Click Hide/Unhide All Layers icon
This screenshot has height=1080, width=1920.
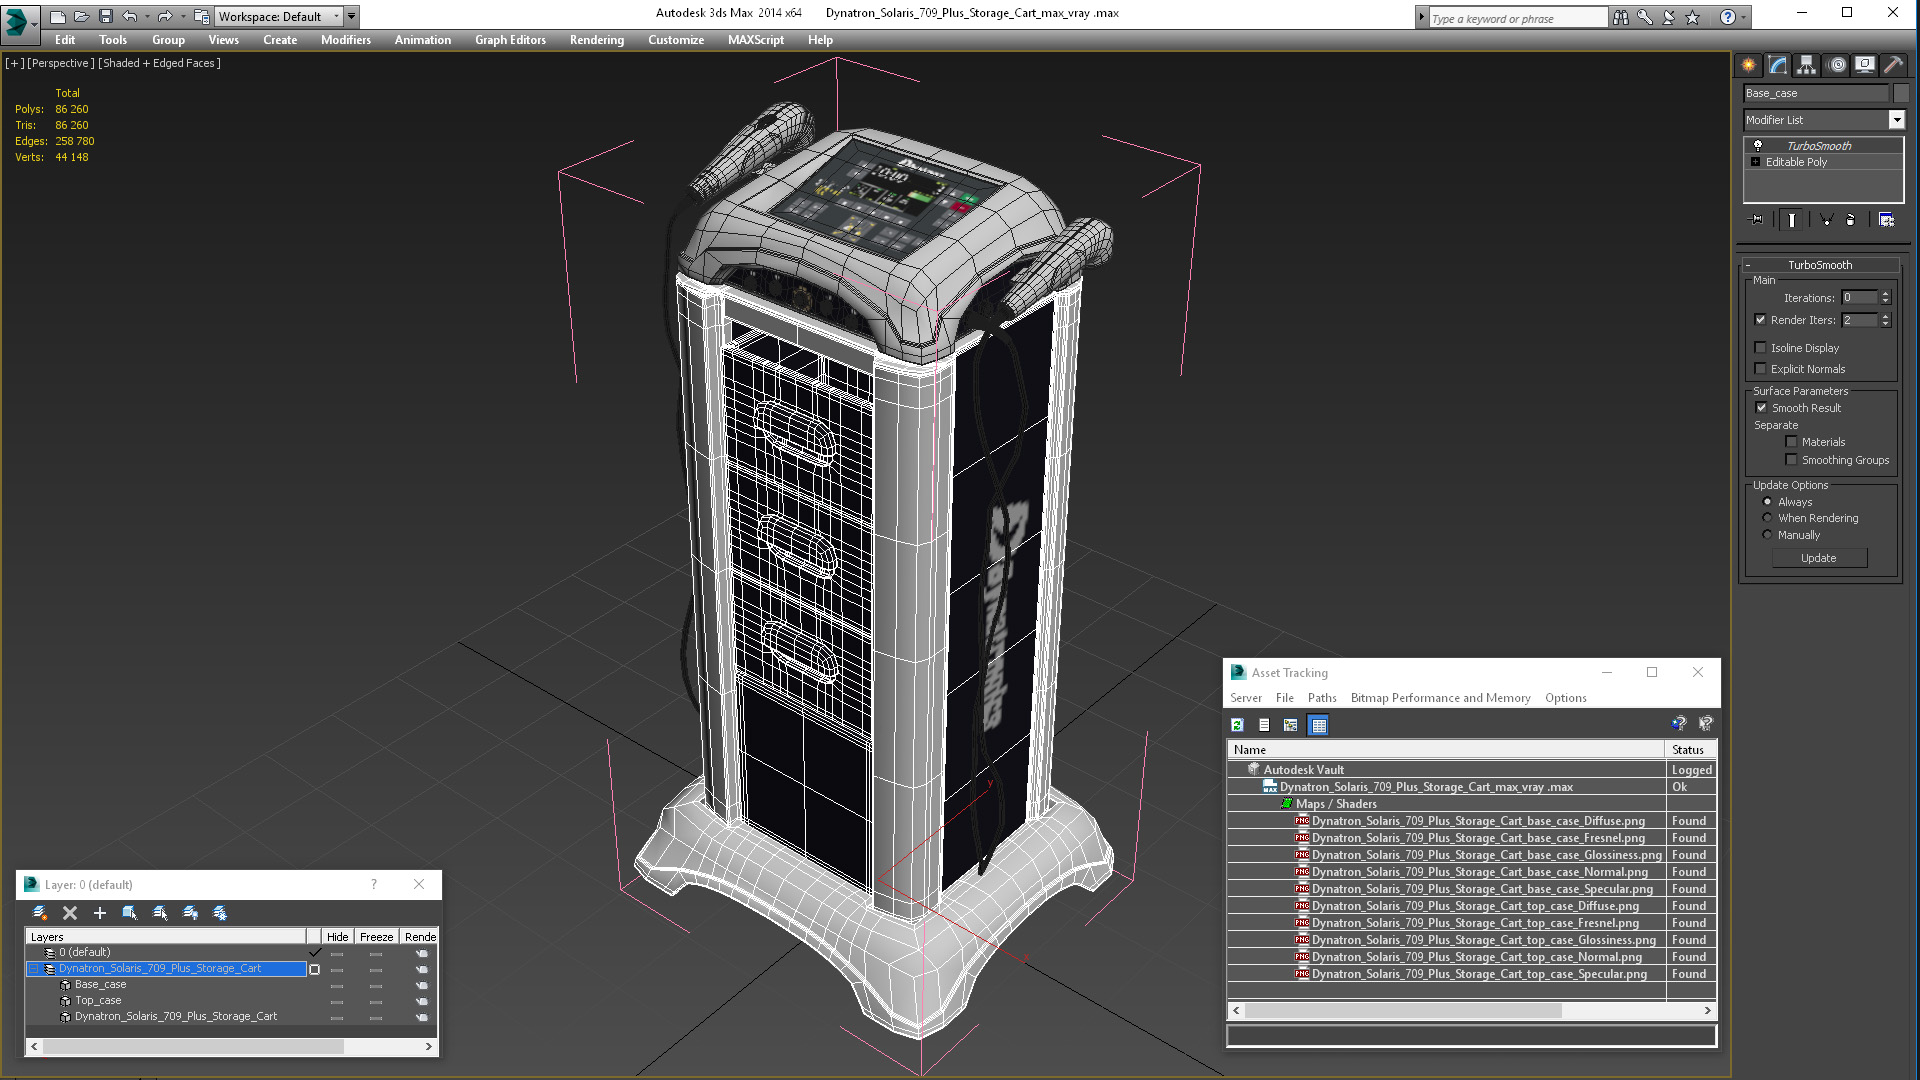190,913
